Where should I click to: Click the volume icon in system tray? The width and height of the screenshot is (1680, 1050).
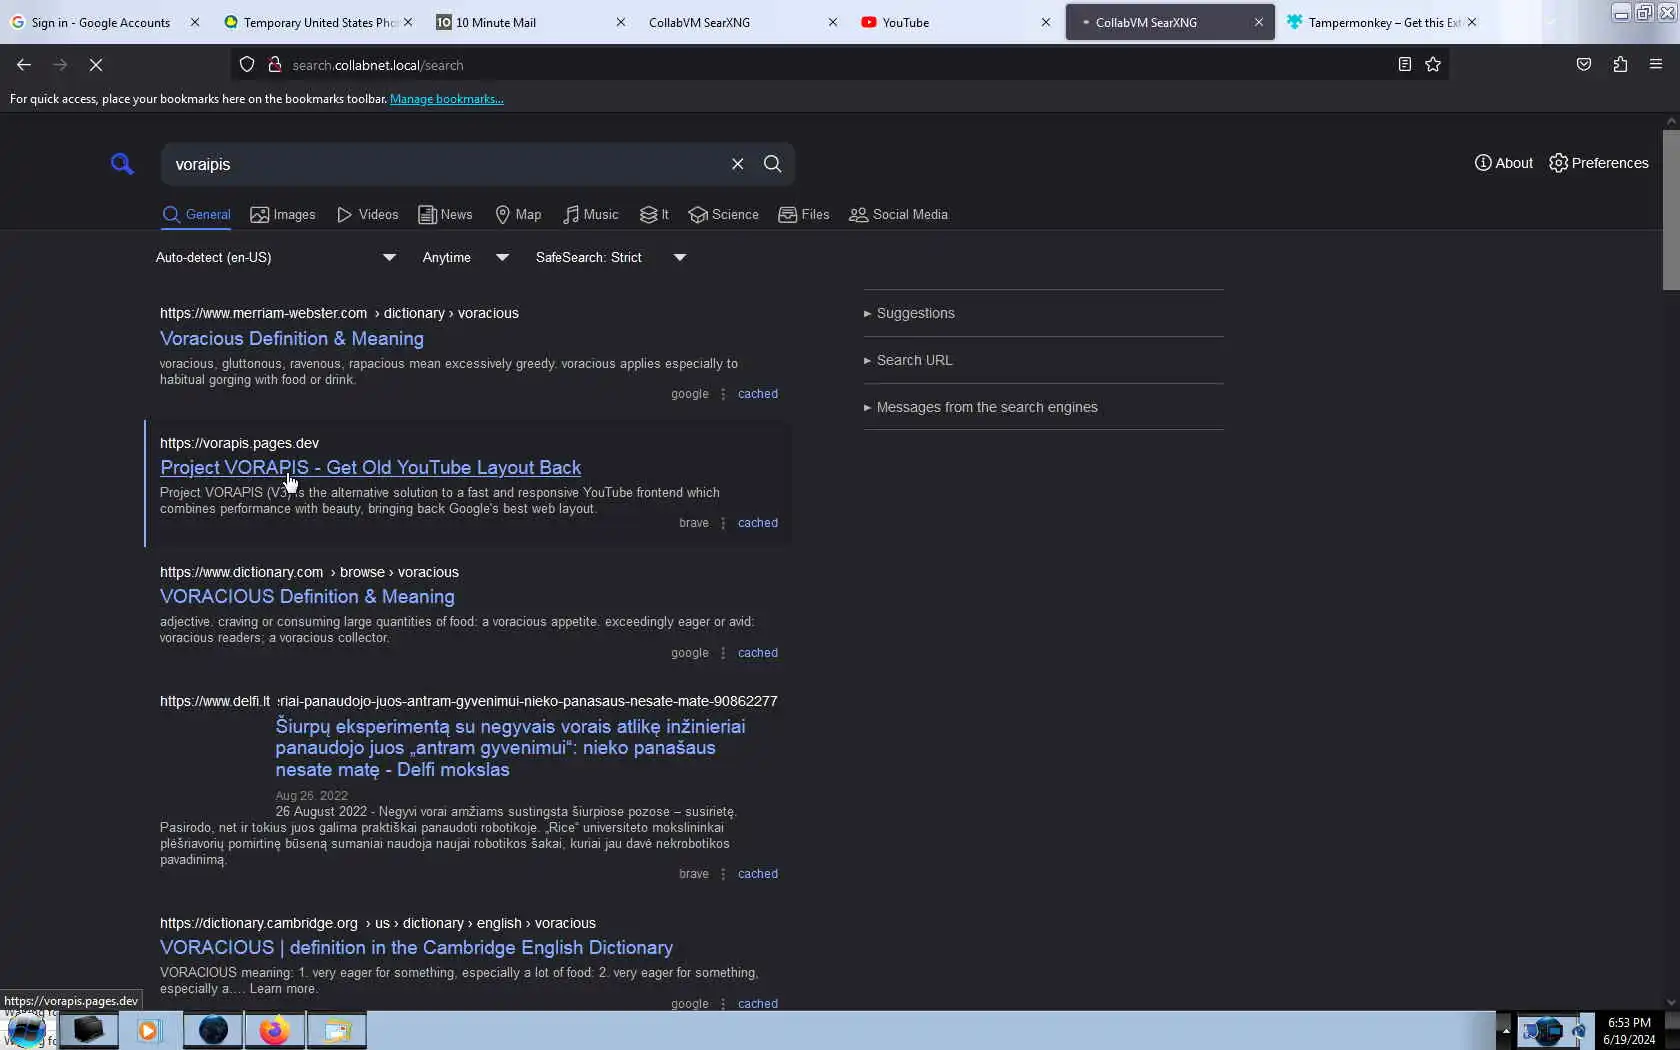1578,1031
